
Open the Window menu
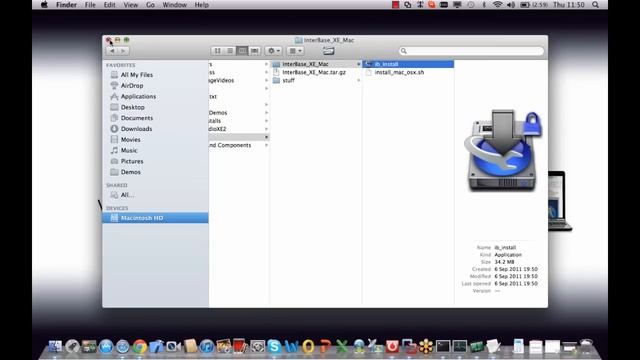(x=175, y=5)
